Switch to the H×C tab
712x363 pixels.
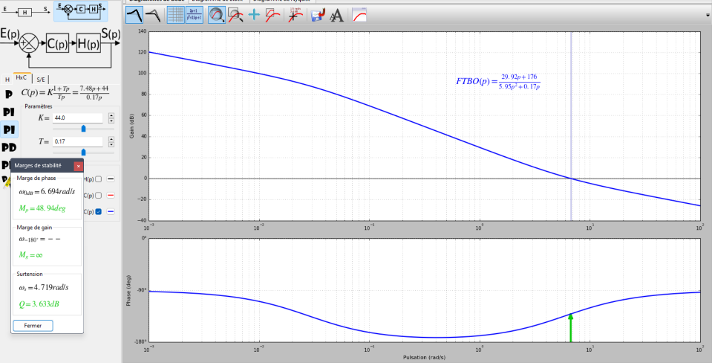click(x=21, y=78)
